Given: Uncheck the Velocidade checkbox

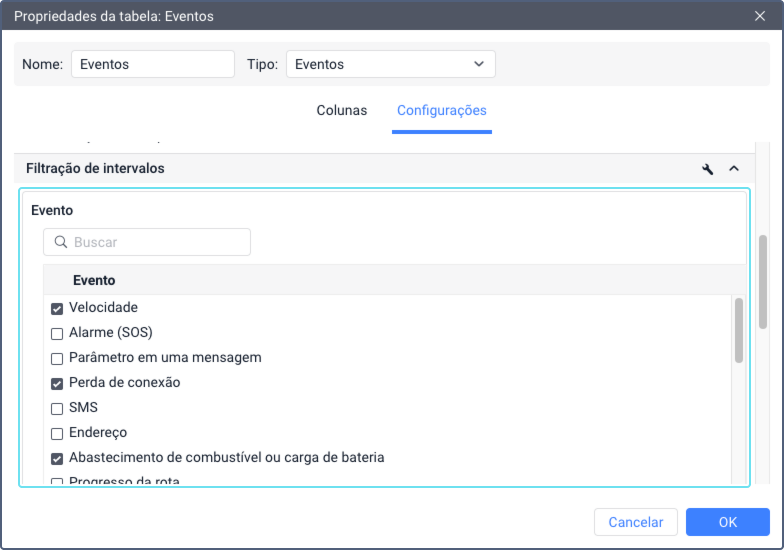Looking at the screenshot, I should pyautogui.click(x=57, y=308).
